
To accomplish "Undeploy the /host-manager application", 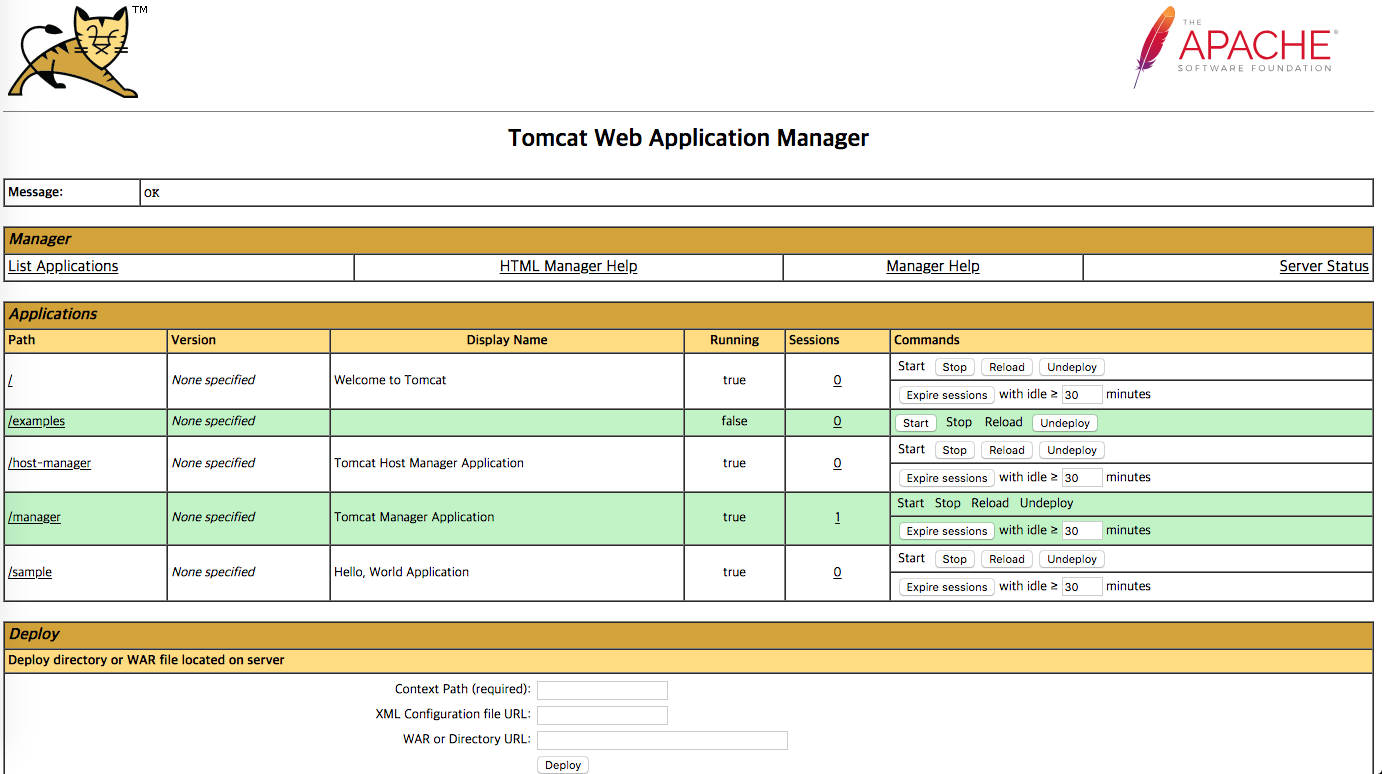I will pyautogui.click(x=1072, y=450).
